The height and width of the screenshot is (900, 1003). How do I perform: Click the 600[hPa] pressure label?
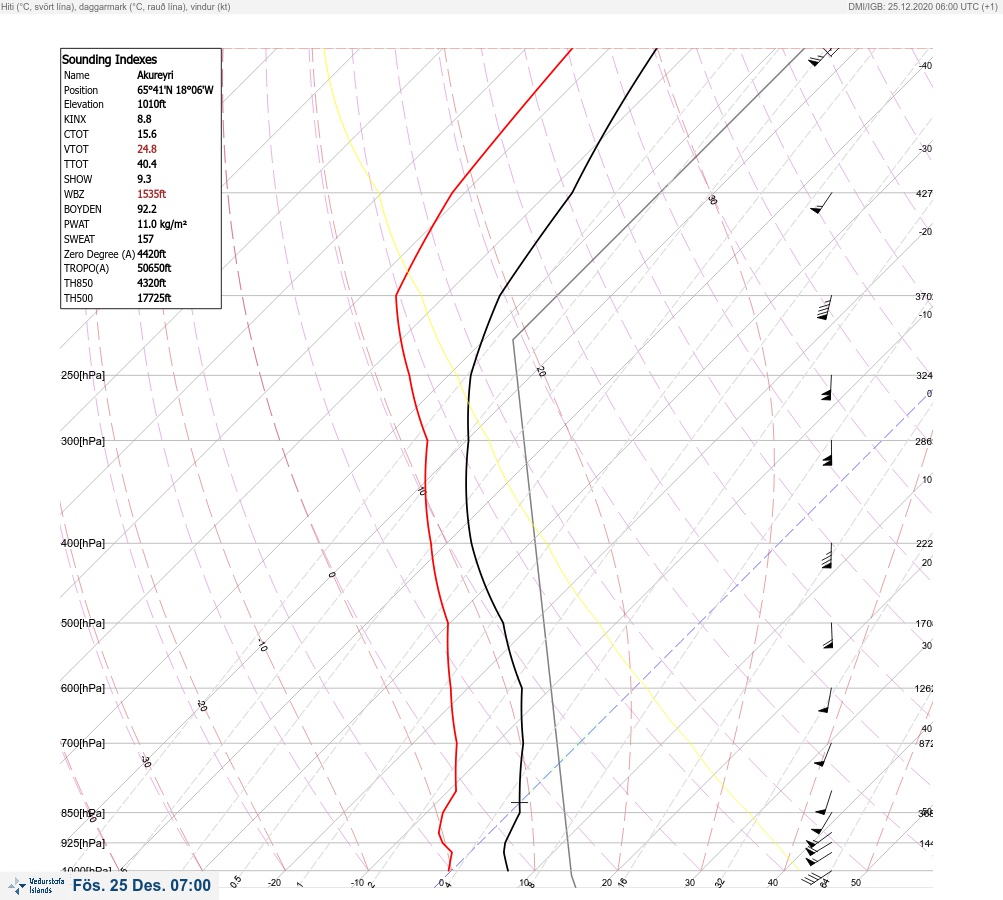click(x=83, y=688)
